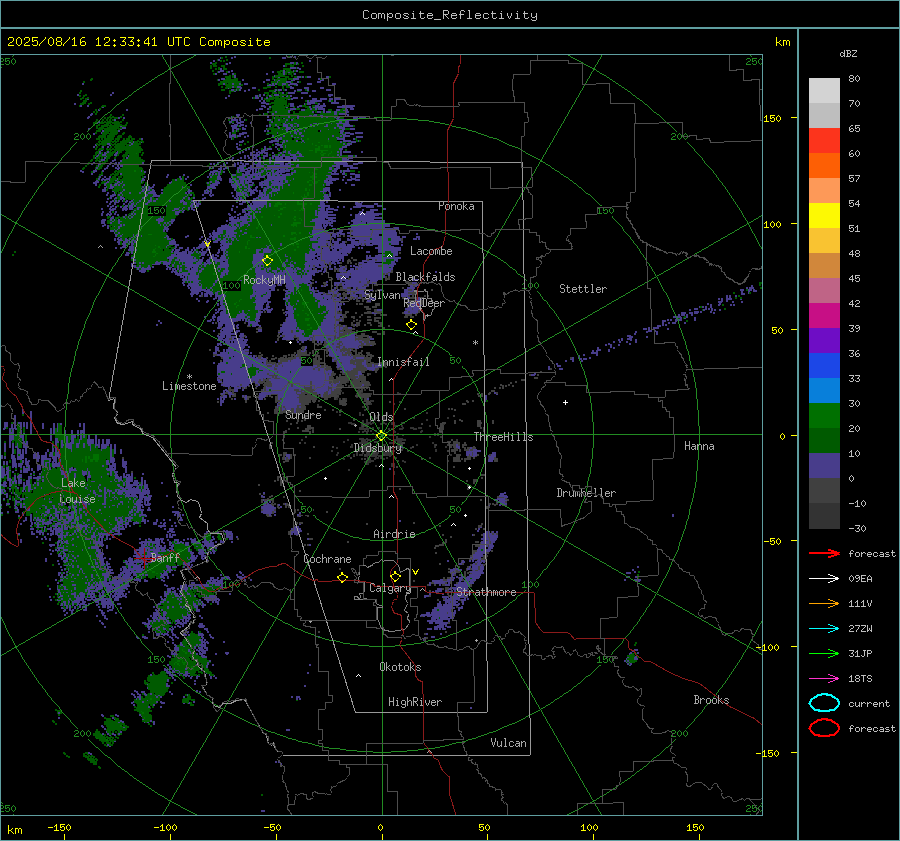Viewport: 900px width, 841px height.
Task: Click the Innisfail town label
Action: point(403,362)
